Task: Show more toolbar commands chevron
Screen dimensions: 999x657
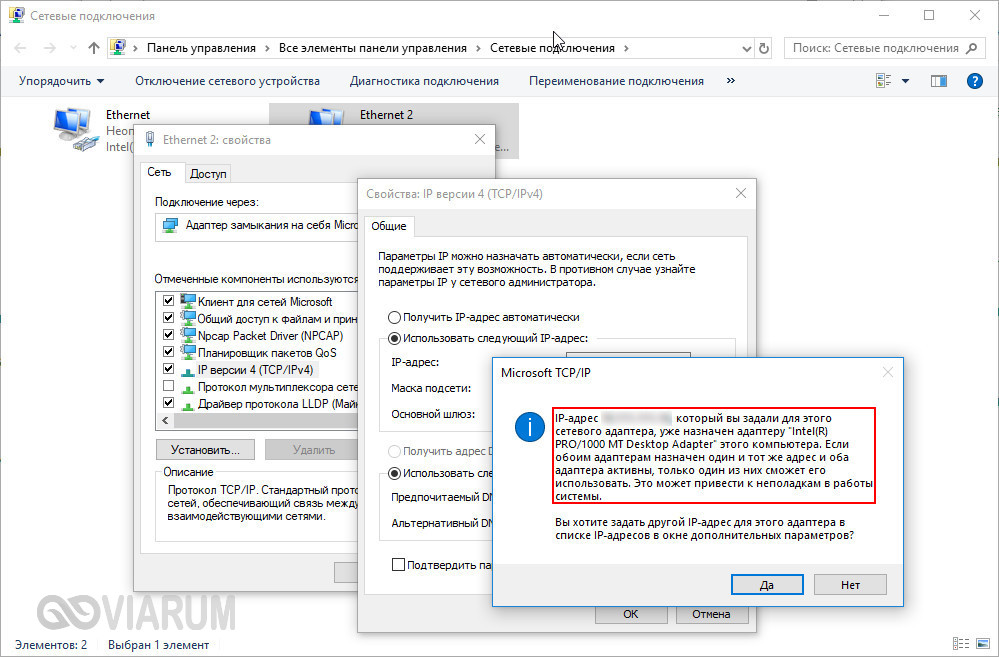Action: [731, 81]
